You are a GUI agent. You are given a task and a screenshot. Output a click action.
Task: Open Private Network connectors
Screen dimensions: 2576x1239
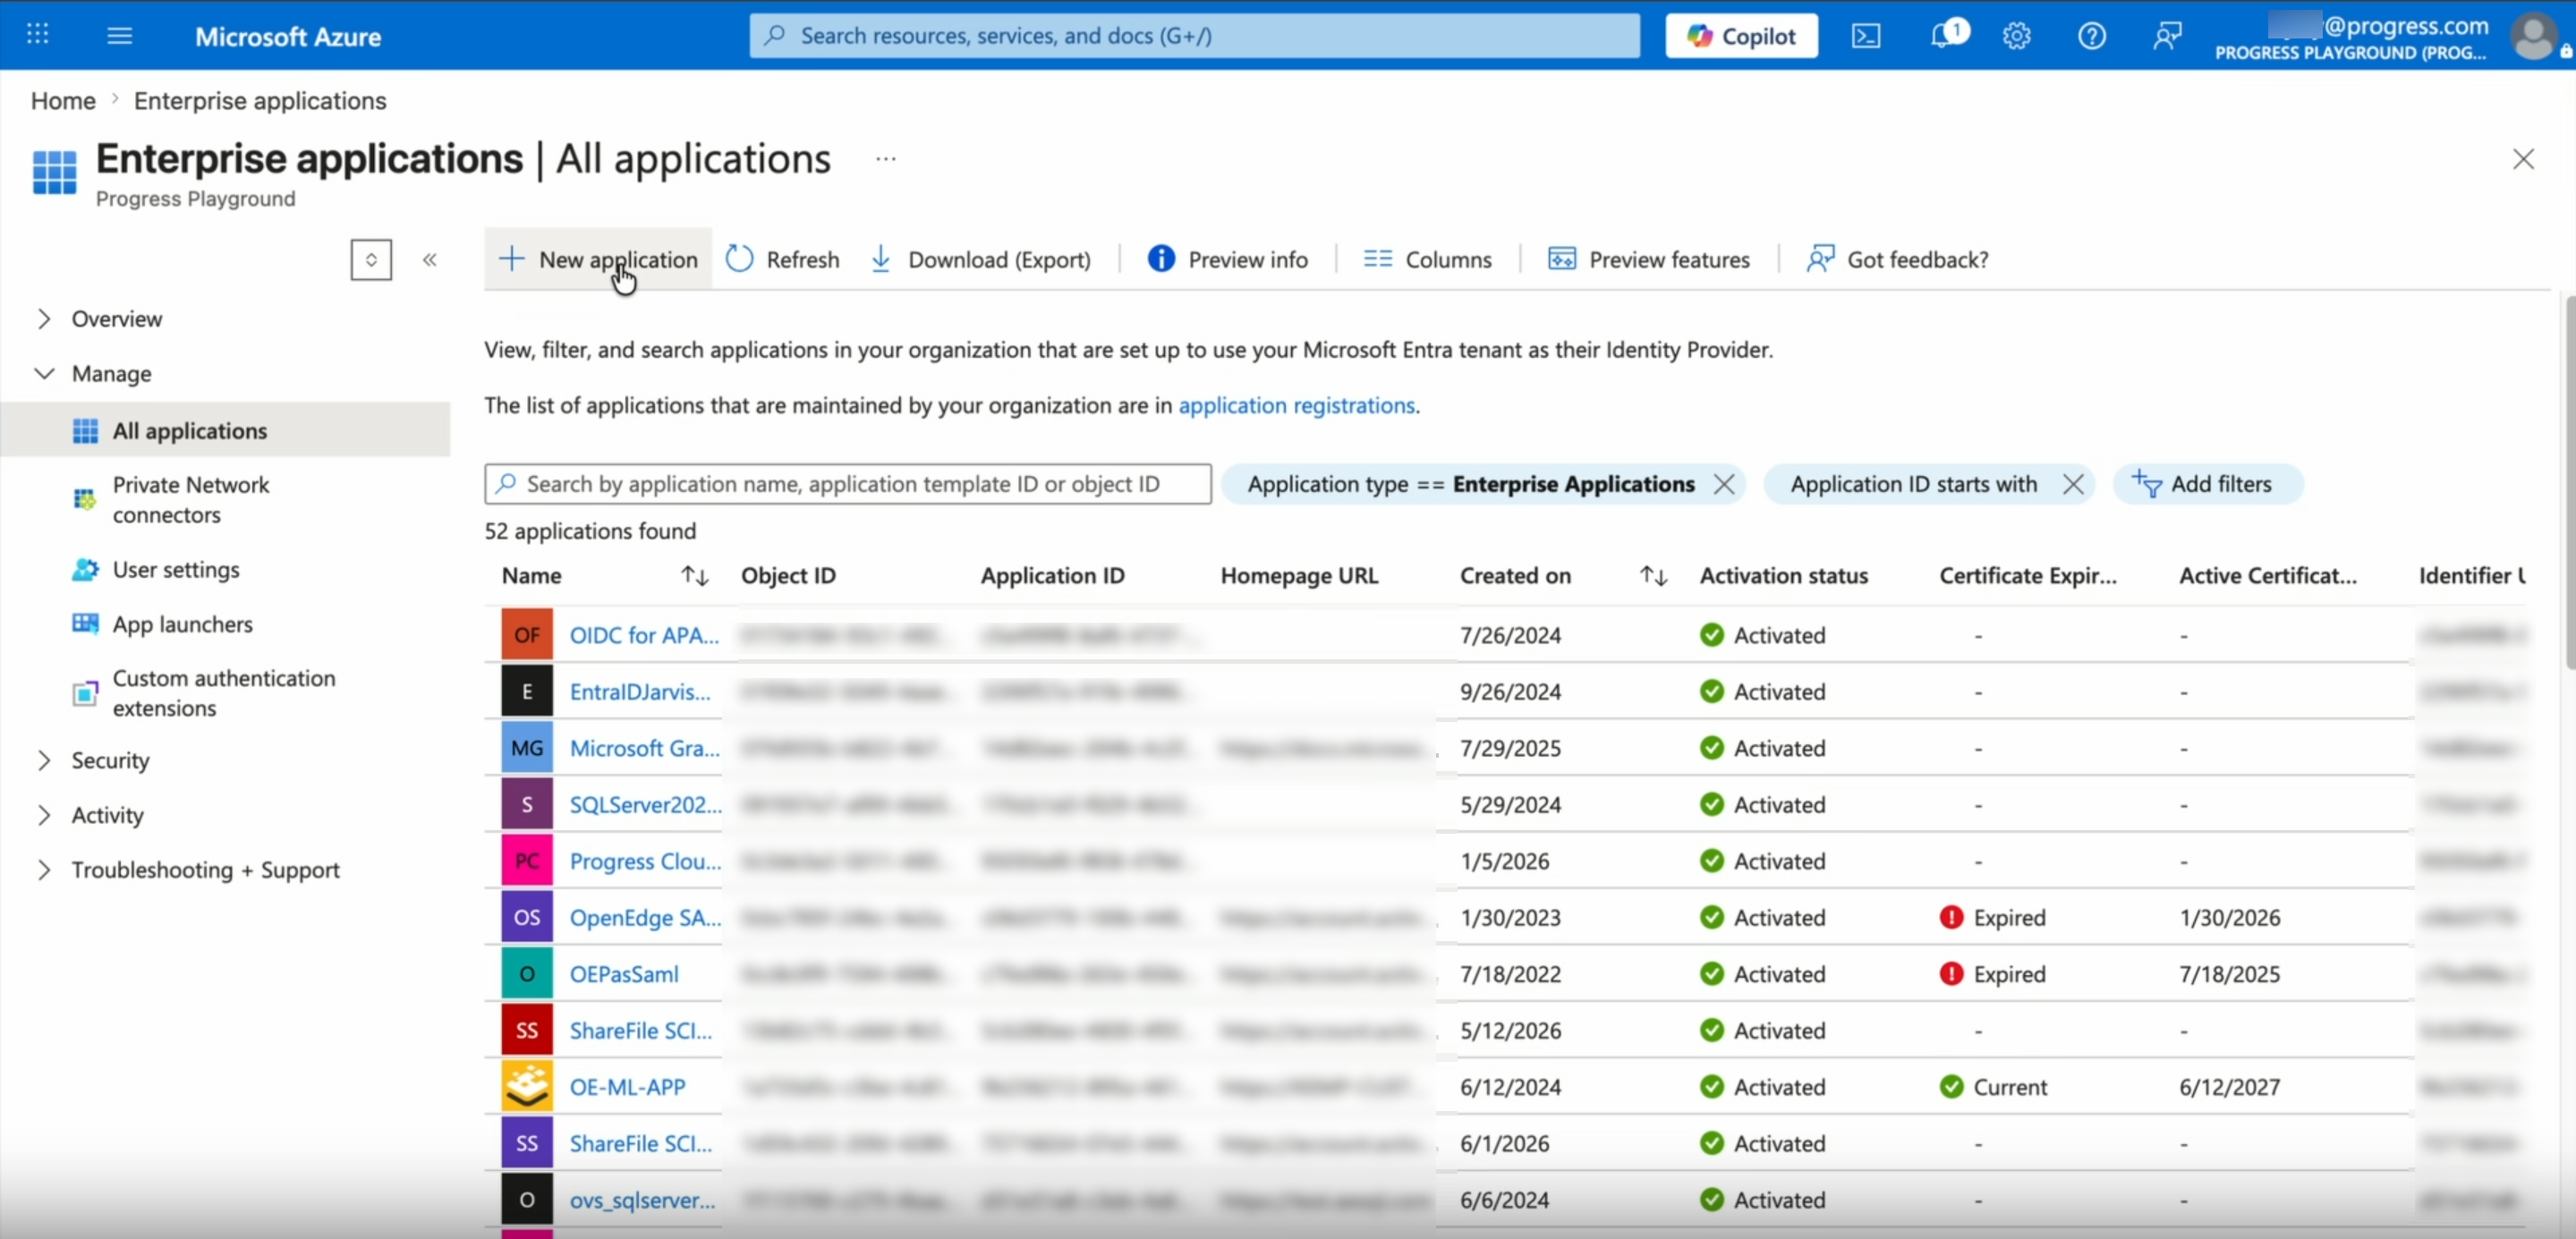190,499
